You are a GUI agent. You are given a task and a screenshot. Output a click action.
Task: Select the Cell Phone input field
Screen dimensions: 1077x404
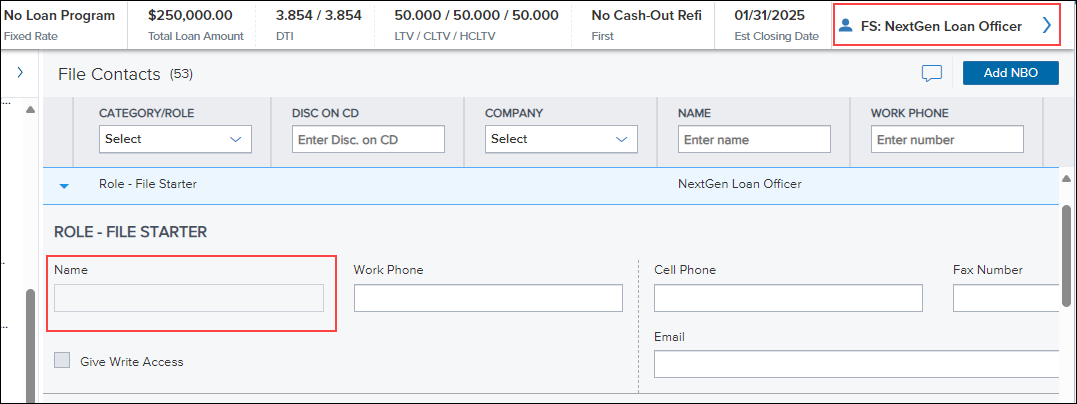point(788,298)
